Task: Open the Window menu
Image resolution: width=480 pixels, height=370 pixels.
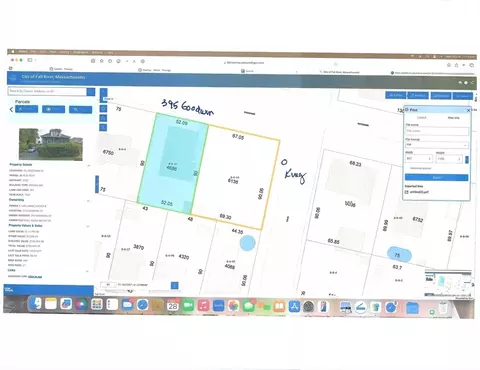Action: 97,52
